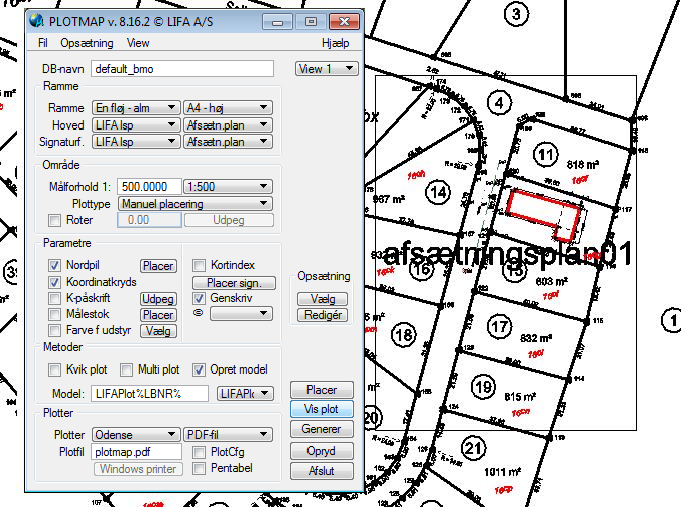Screen dimensions: 681x507
Task: Enable the Kvik plot checkbox
Action: point(54,370)
